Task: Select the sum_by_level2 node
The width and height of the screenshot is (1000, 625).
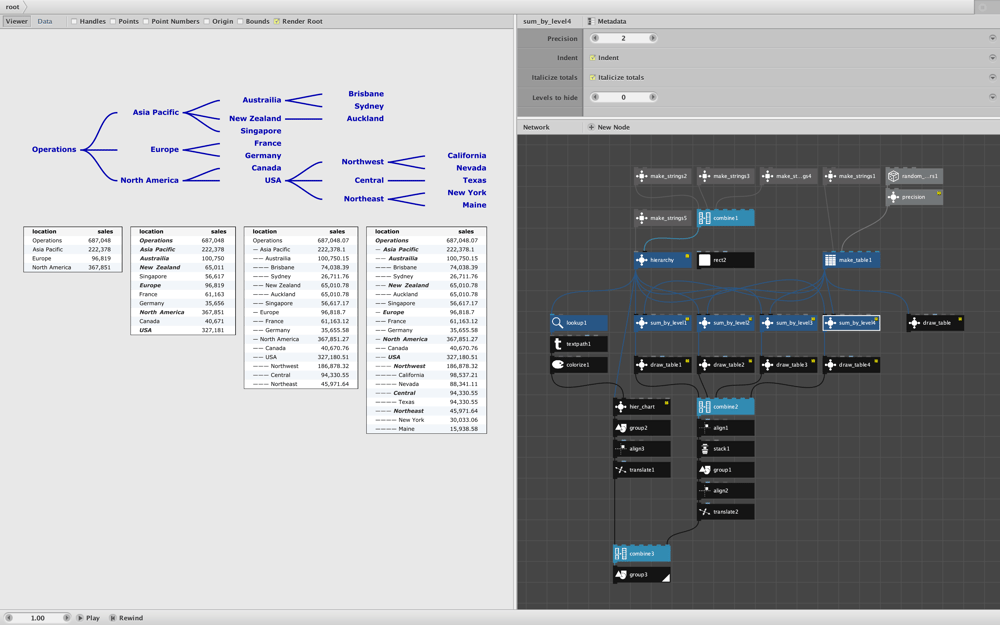Action: (x=726, y=323)
